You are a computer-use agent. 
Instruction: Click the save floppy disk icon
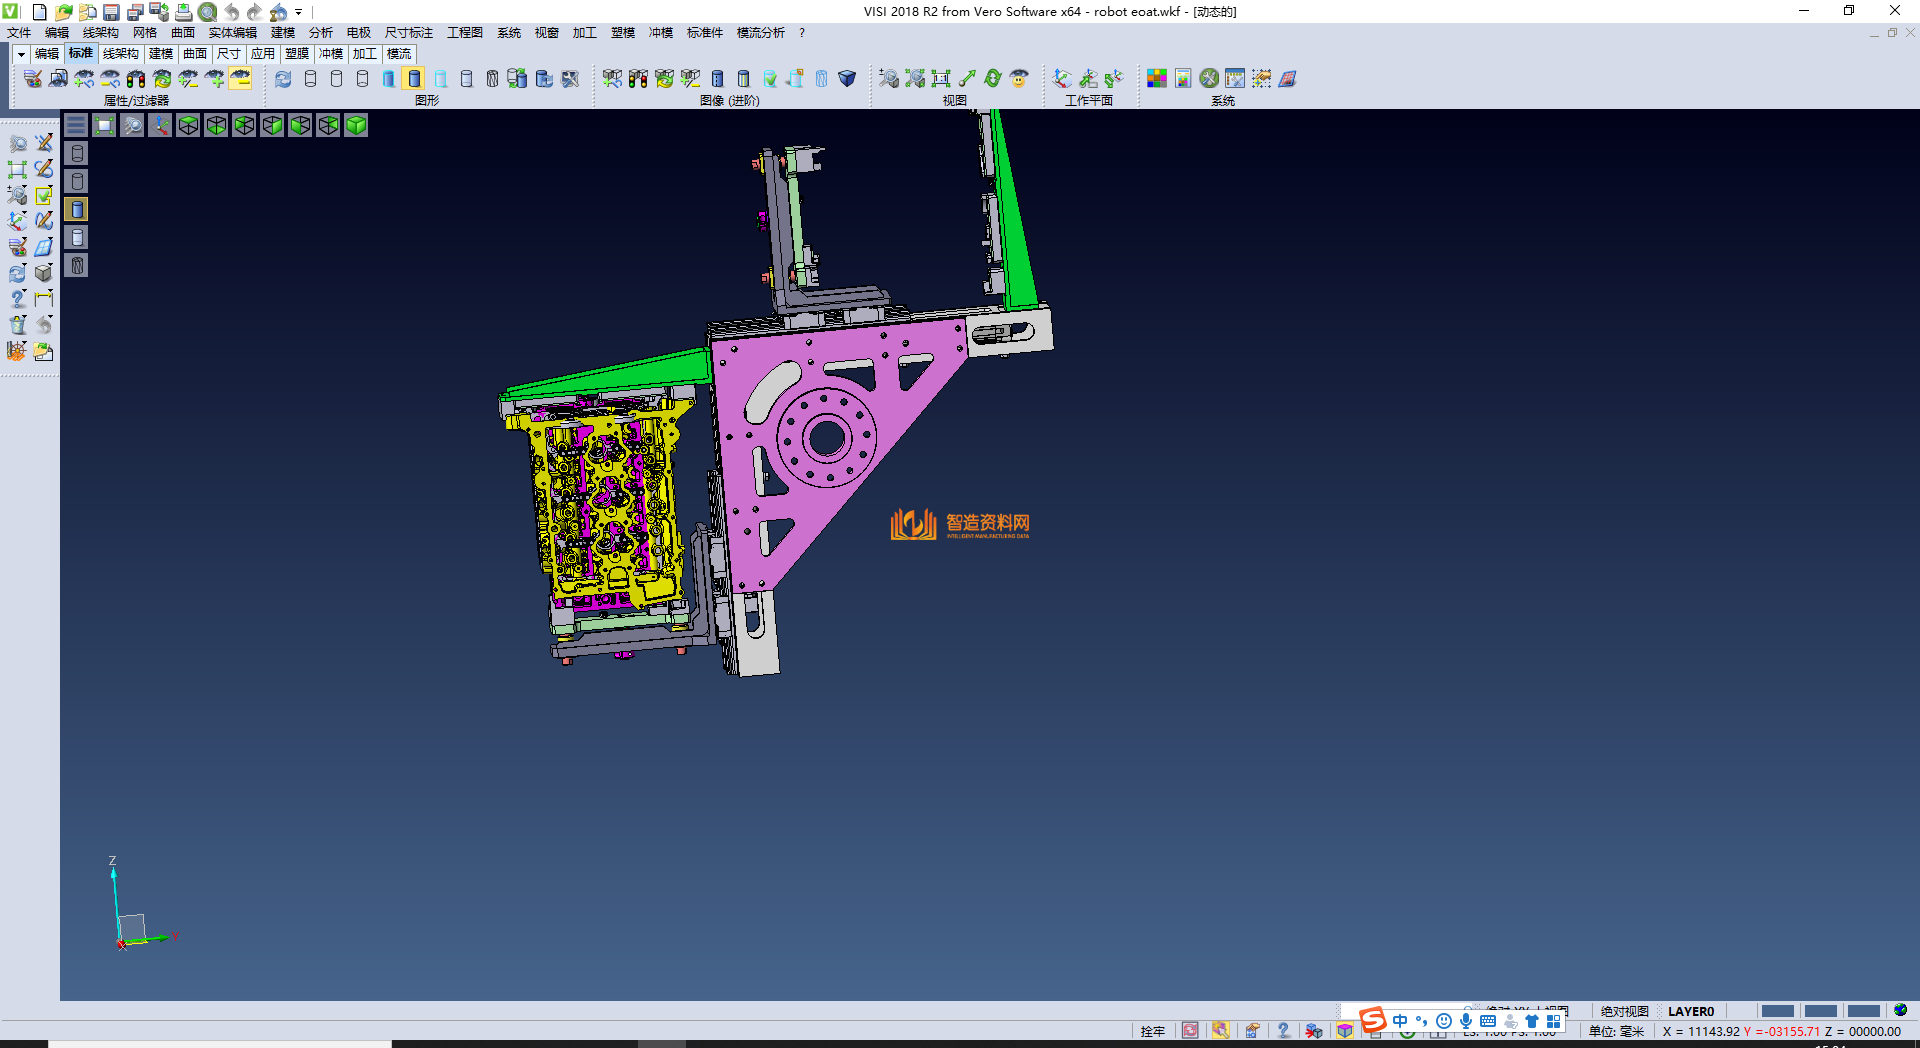coord(111,12)
